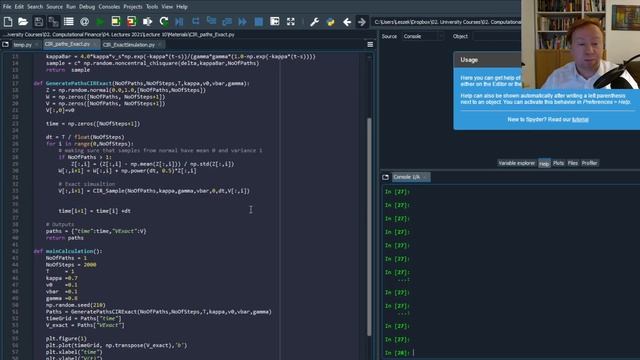The width and height of the screenshot is (640, 360).
Task: Switch to the temp.py editor tab
Action: click(22, 44)
